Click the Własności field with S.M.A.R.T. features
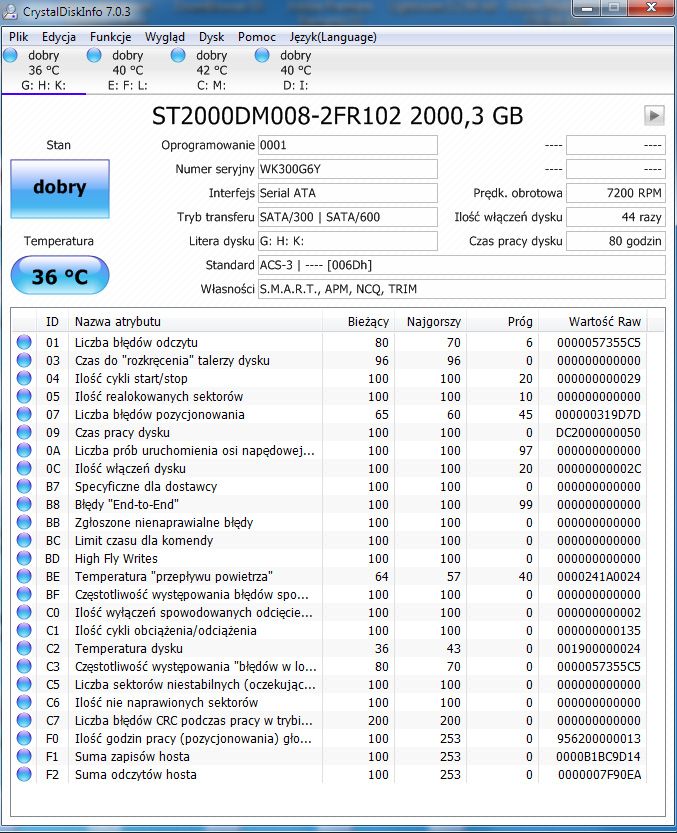Viewport: 677px width, 833px height. [x=462, y=289]
